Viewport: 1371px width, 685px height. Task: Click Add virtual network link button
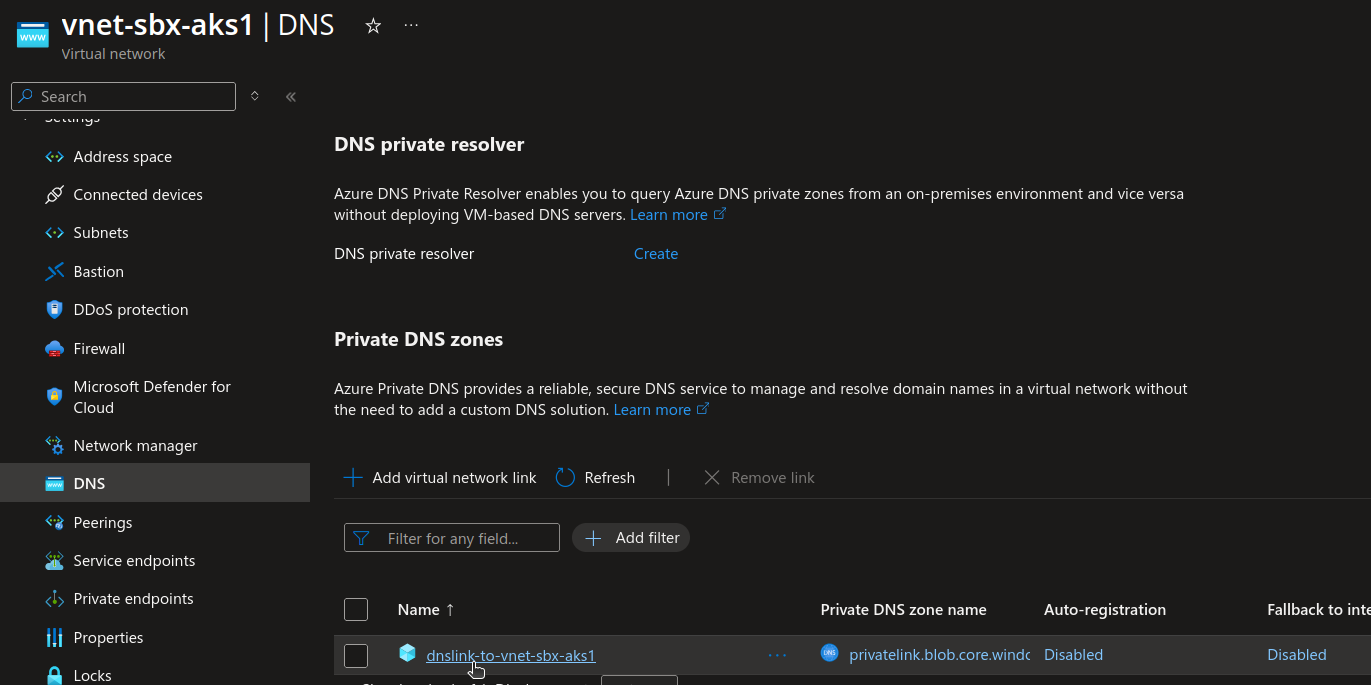coord(440,478)
